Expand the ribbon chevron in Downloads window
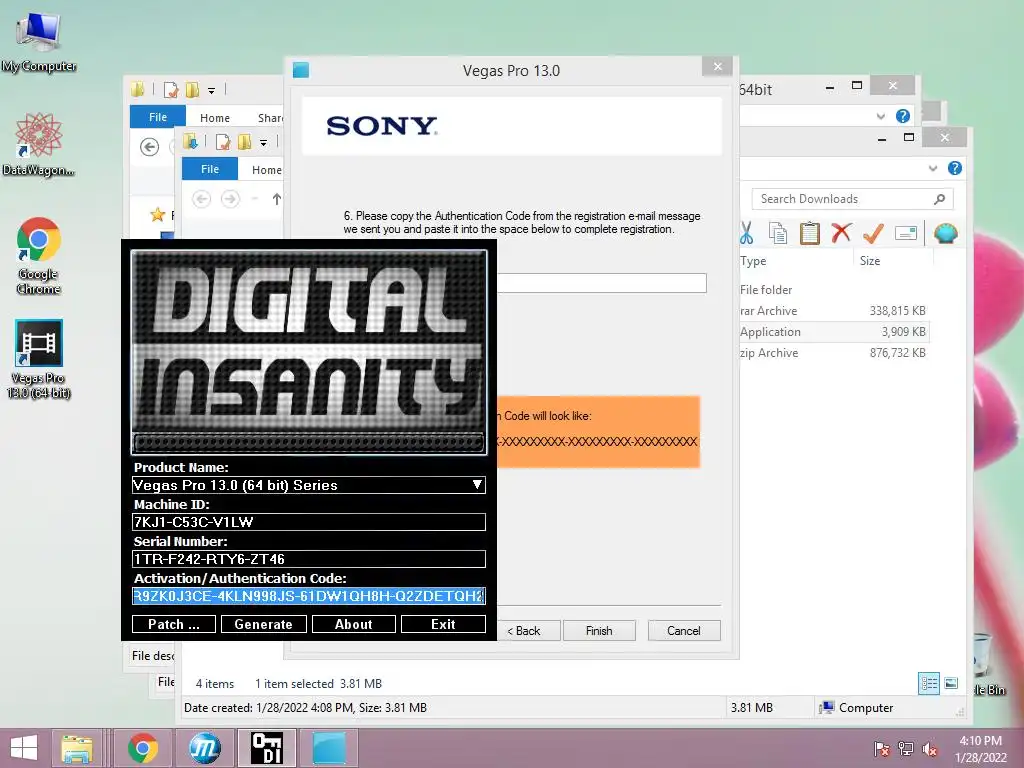Screen dimensions: 1024x768 pyautogui.click(x=933, y=168)
